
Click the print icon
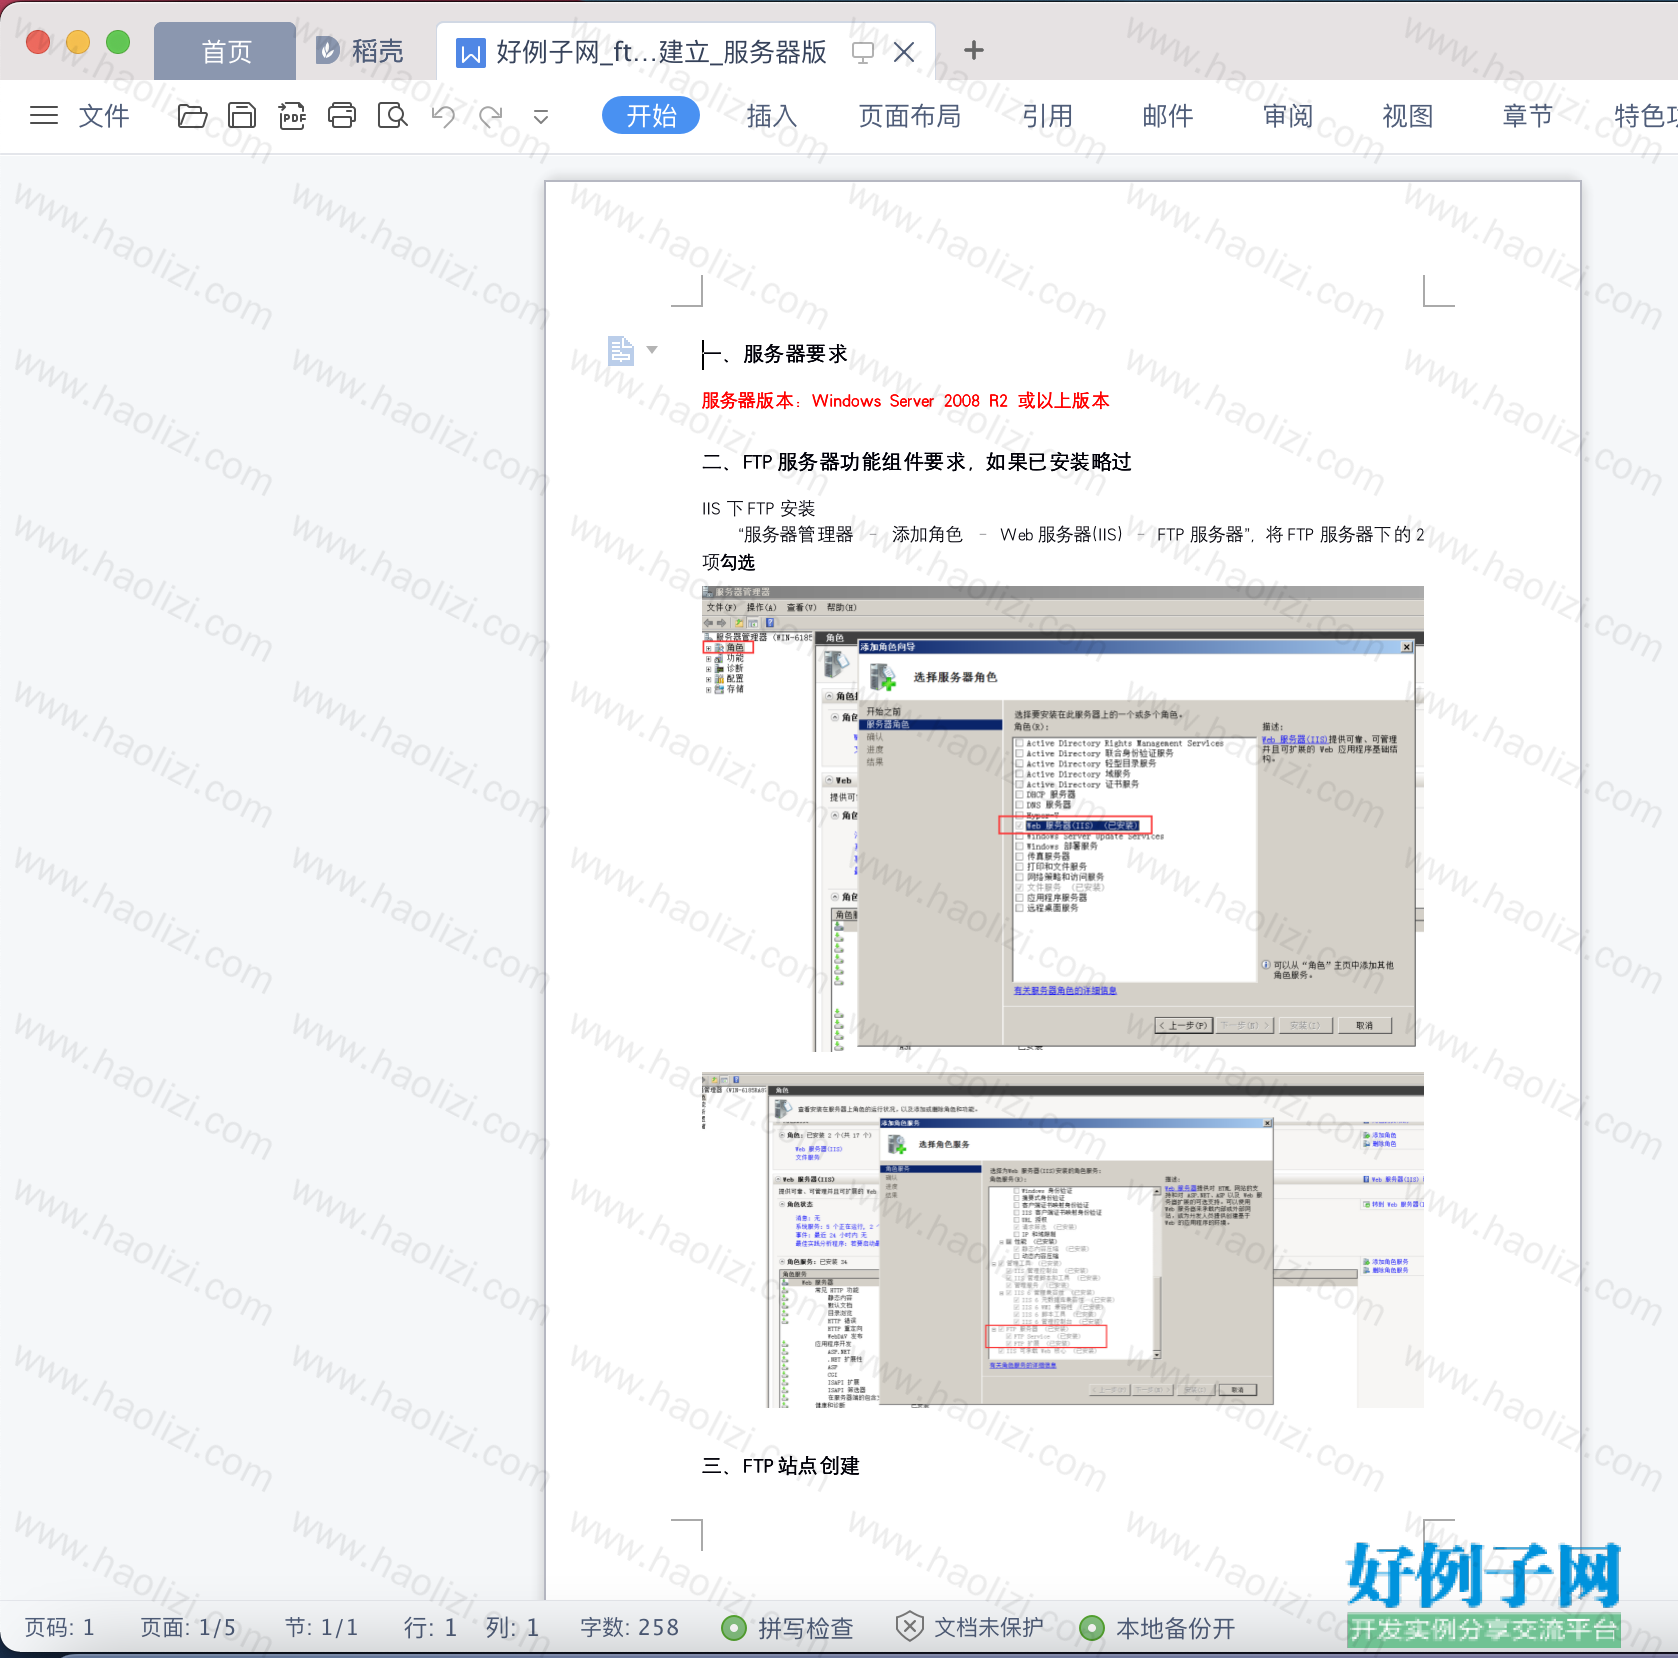(342, 116)
